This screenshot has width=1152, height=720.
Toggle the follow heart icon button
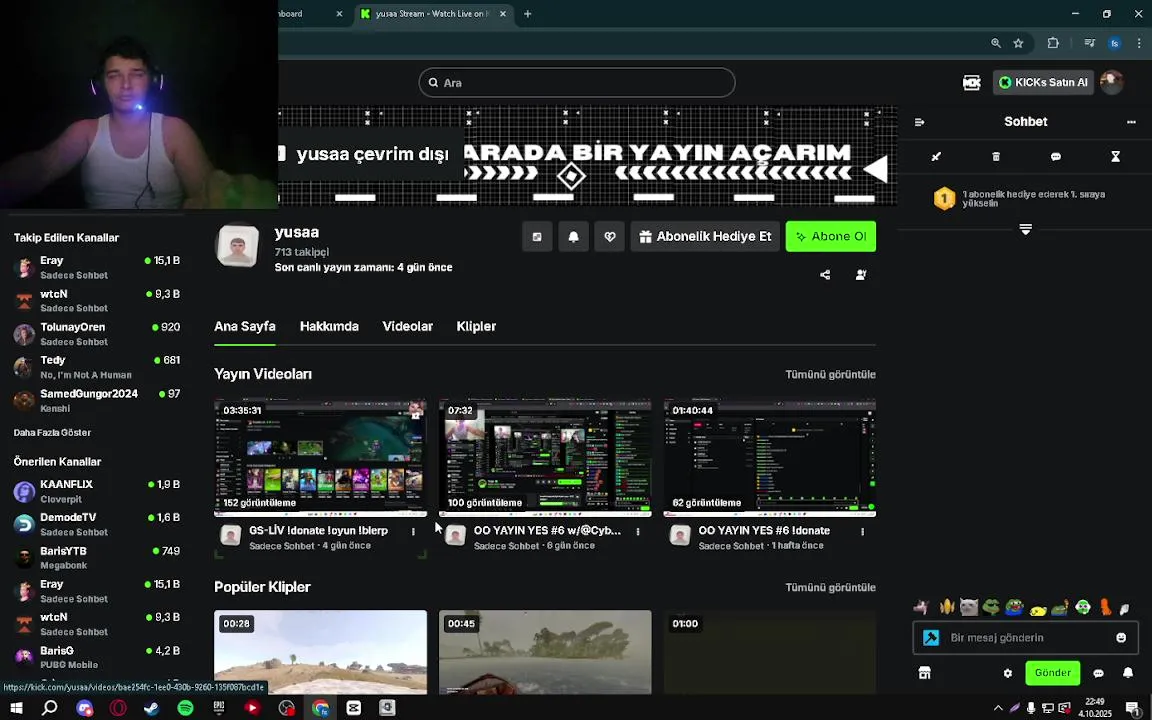coord(609,237)
